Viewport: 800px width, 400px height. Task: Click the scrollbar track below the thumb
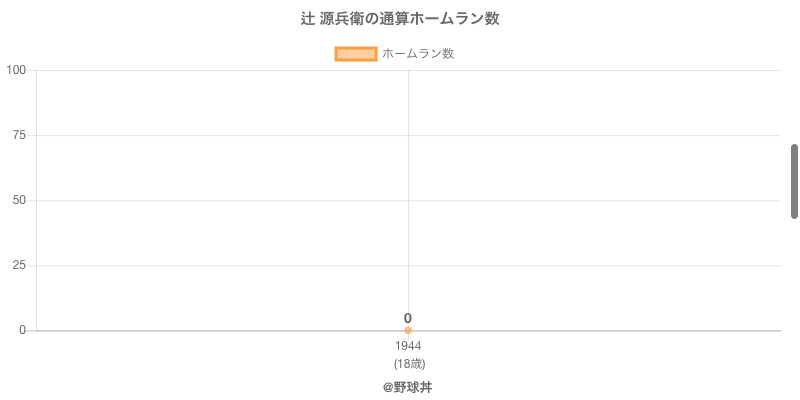click(795, 300)
